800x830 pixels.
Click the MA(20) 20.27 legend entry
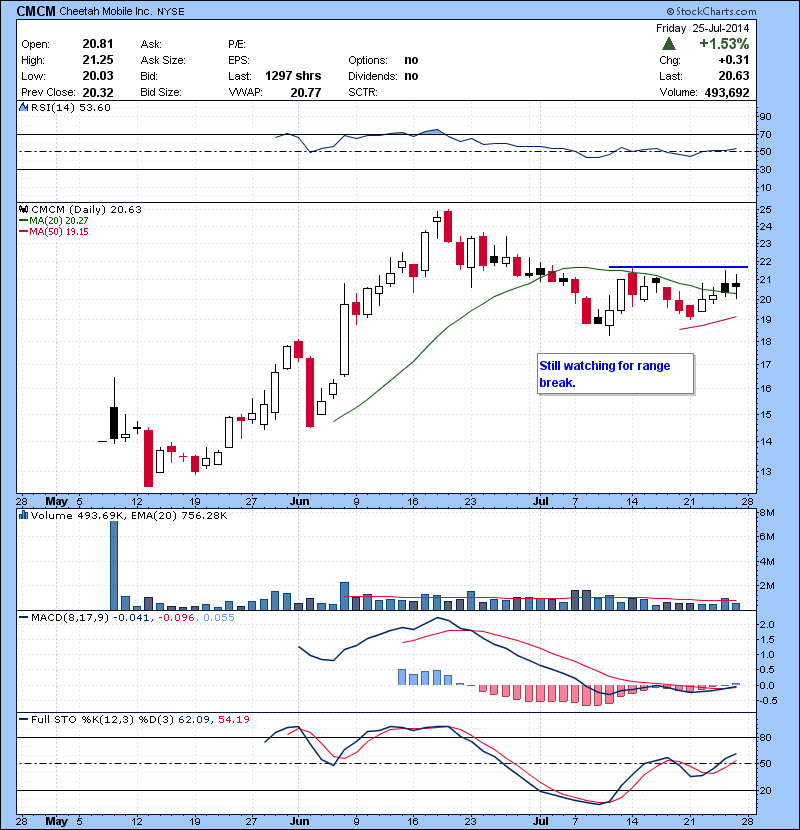59,221
